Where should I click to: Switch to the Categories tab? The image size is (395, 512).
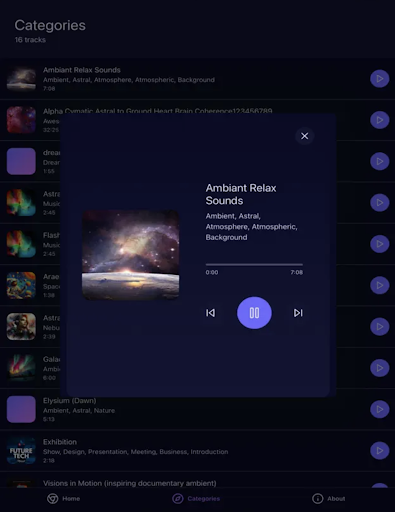click(x=196, y=499)
